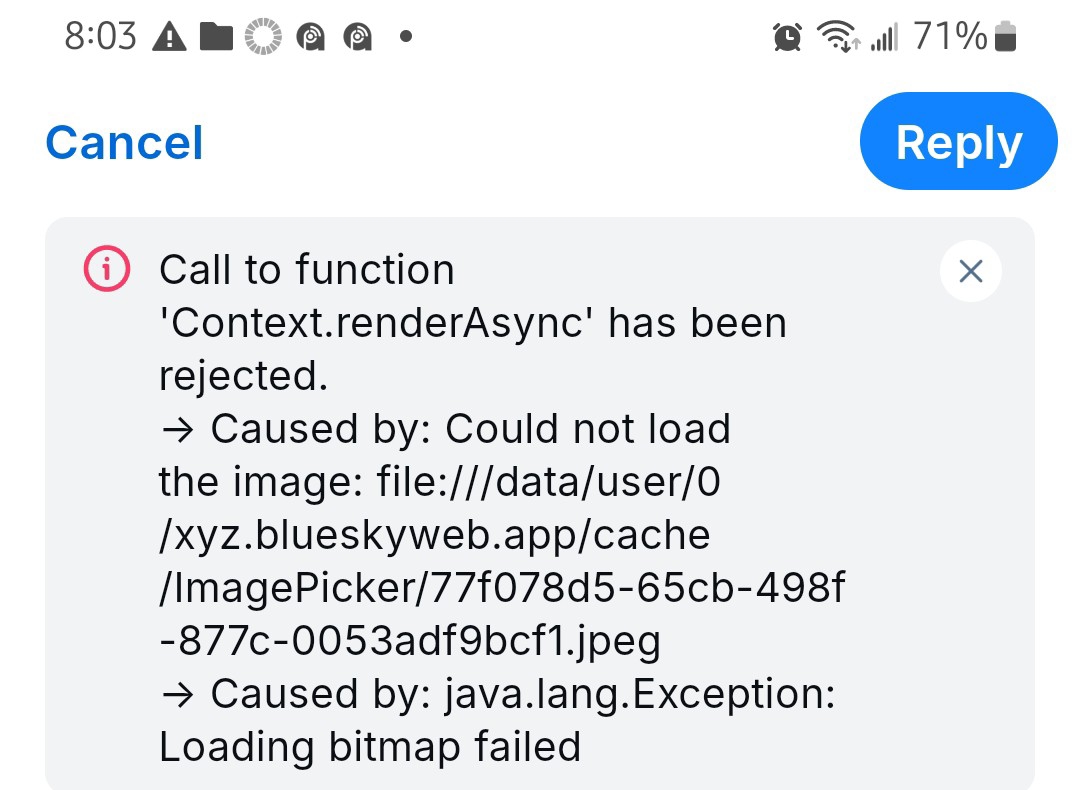Viewport: 1080px width, 790px height.
Task: Tap the notification overflow dot
Action: click(x=405, y=38)
